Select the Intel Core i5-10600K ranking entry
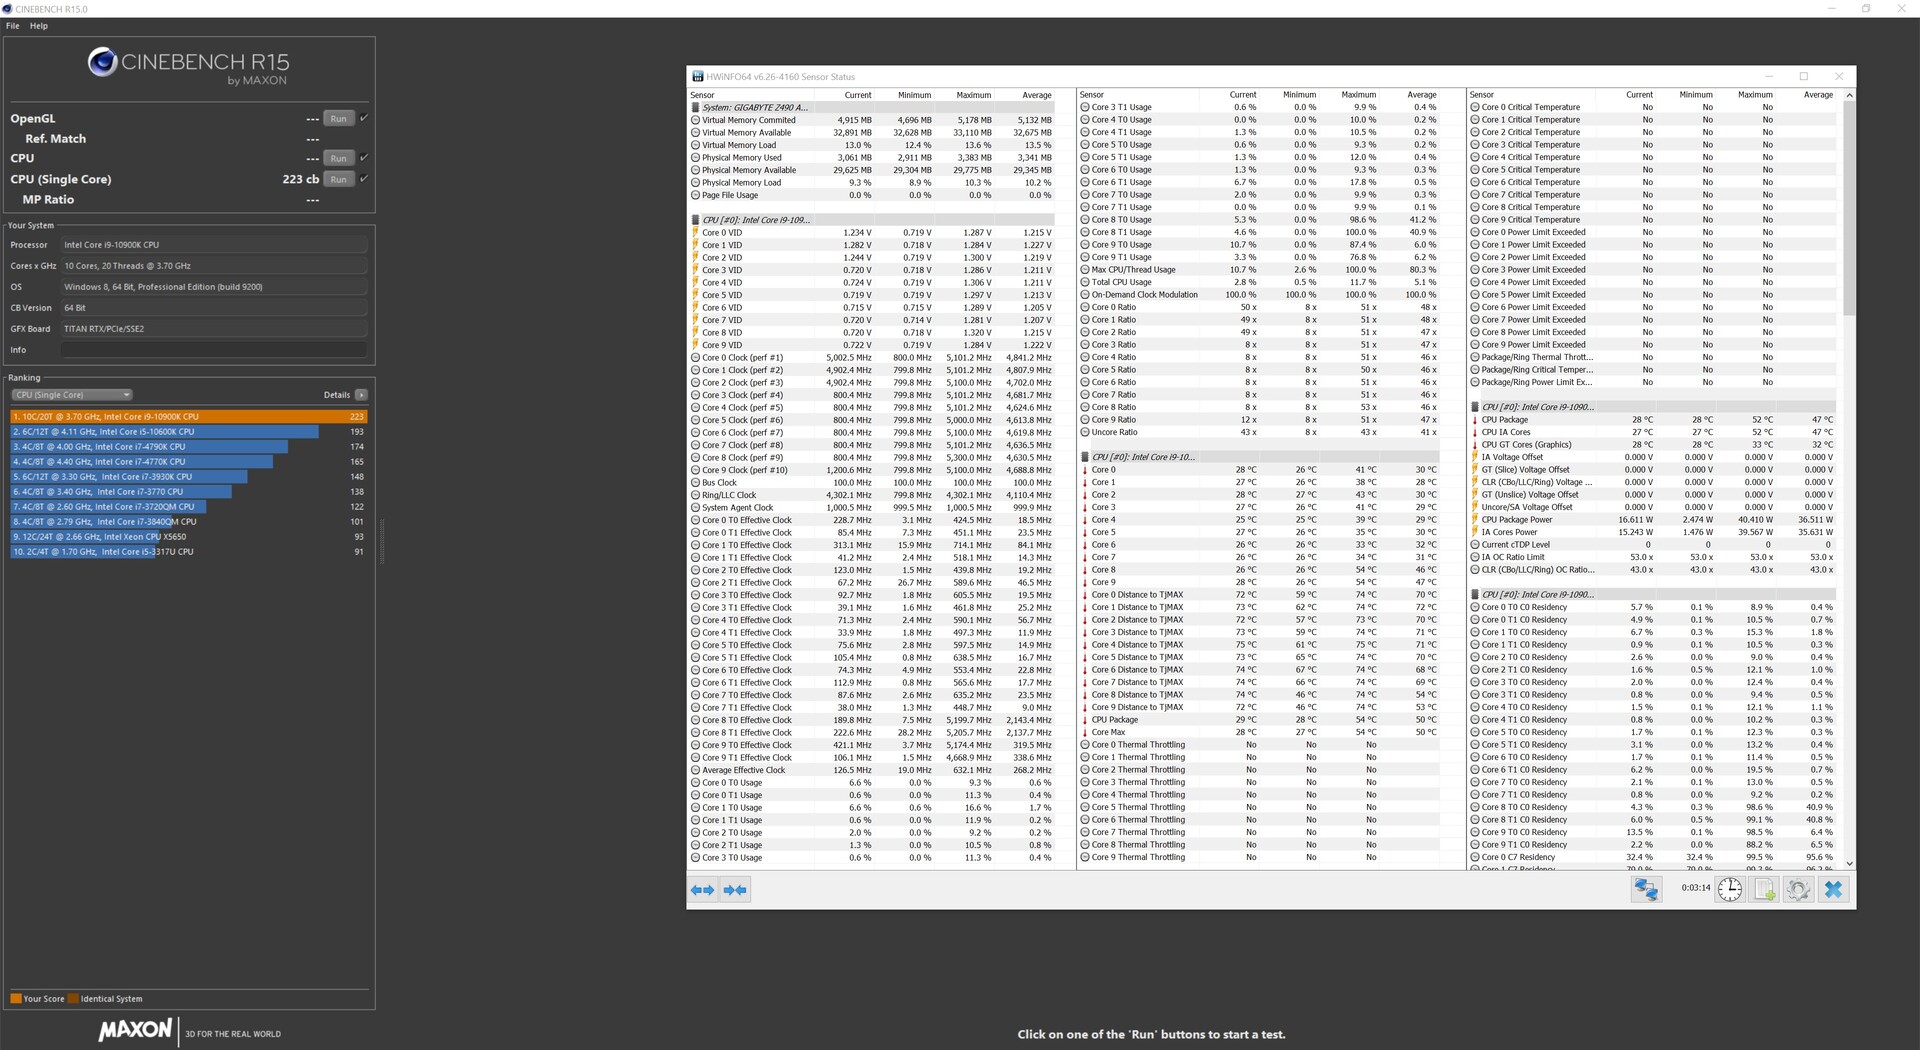This screenshot has width=1920, height=1050. click(189, 432)
